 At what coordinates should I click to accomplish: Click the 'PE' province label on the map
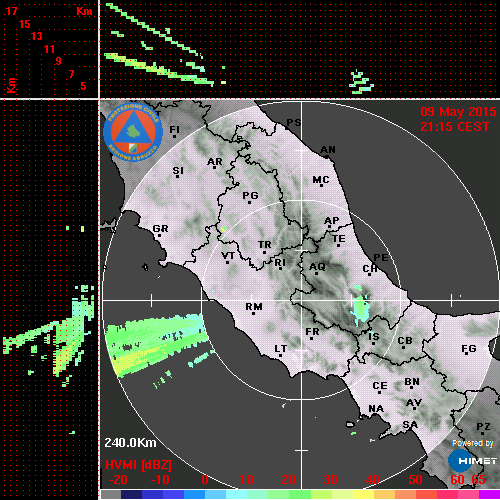(381, 257)
